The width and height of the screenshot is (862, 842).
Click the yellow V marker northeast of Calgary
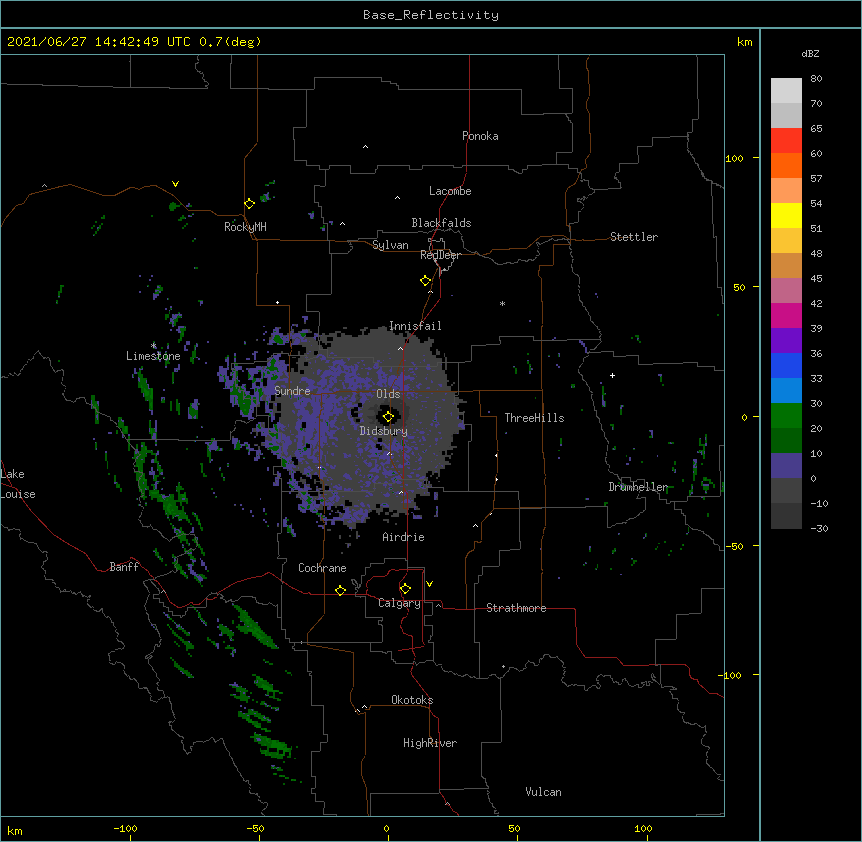click(429, 584)
